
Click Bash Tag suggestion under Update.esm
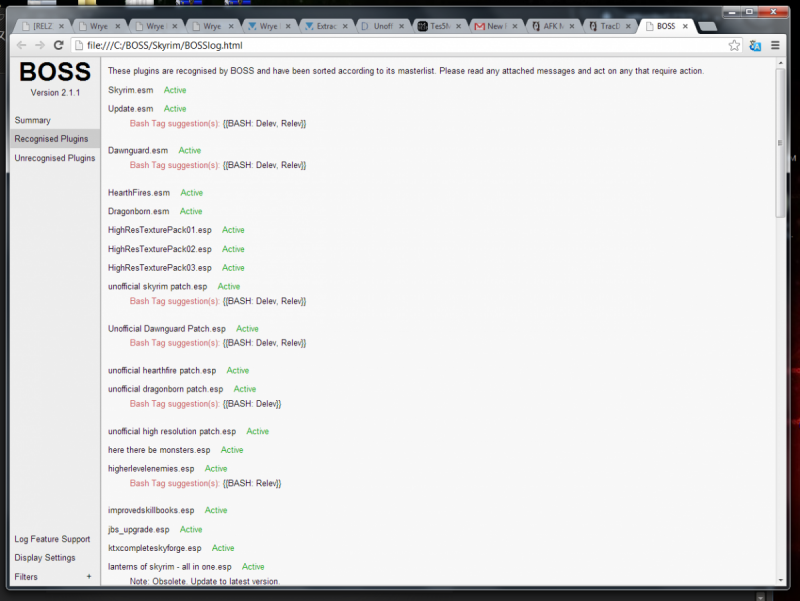click(174, 123)
